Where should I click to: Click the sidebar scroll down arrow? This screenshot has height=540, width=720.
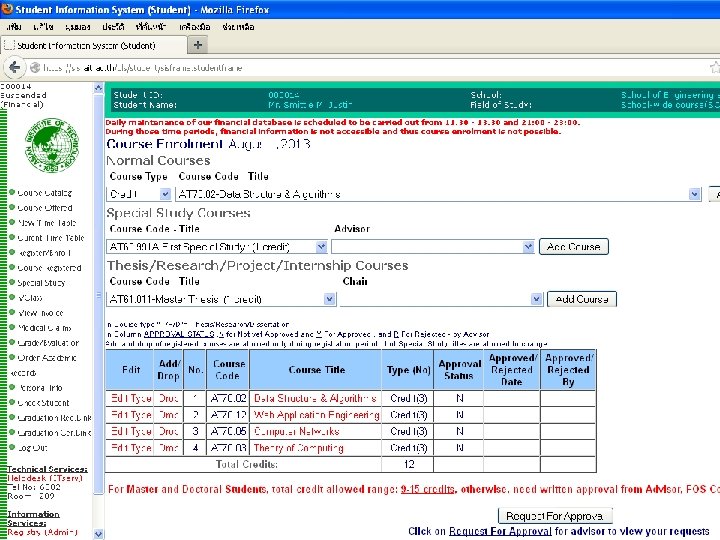98,534
